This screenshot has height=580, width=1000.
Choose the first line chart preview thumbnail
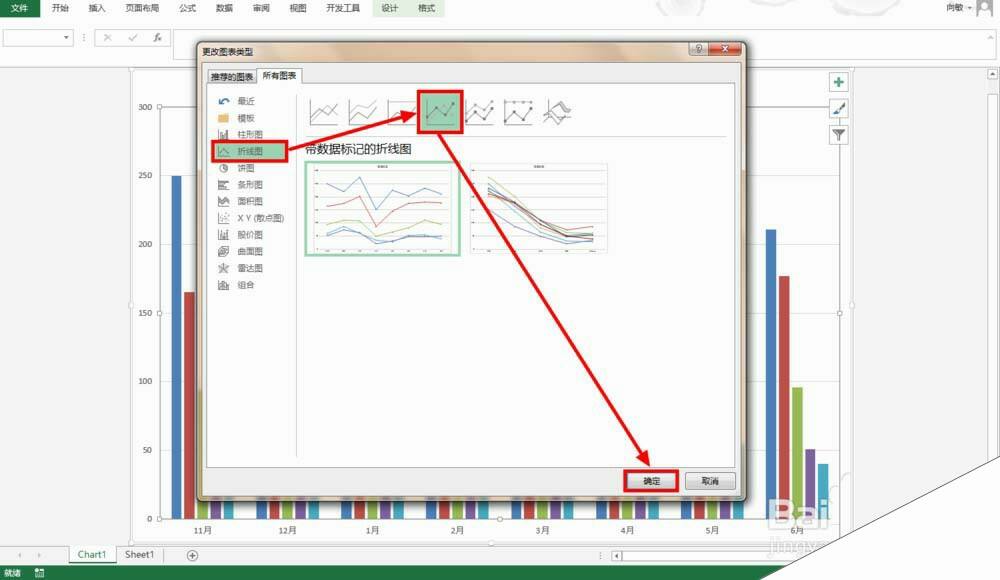pos(382,208)
